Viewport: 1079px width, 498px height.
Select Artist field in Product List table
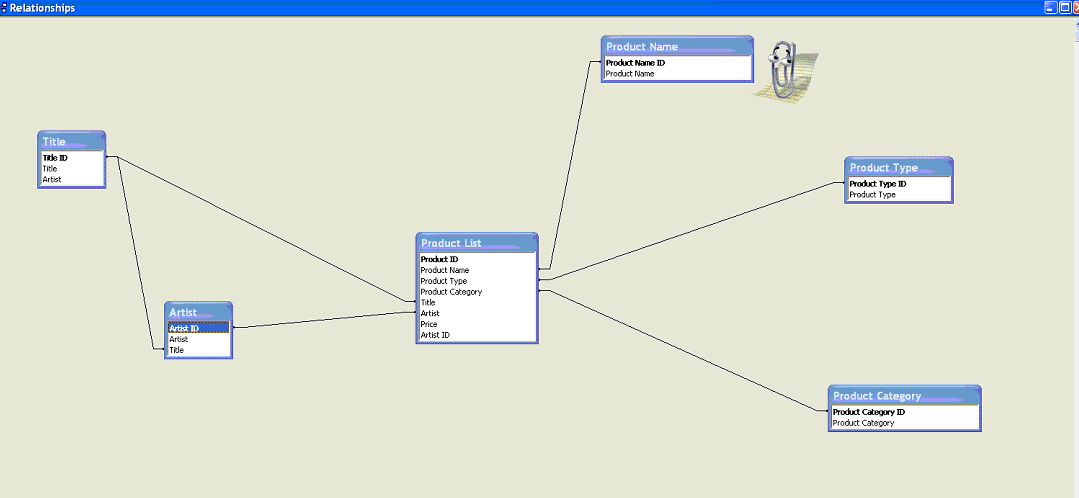pyautogui.click(x=477, y=314)
